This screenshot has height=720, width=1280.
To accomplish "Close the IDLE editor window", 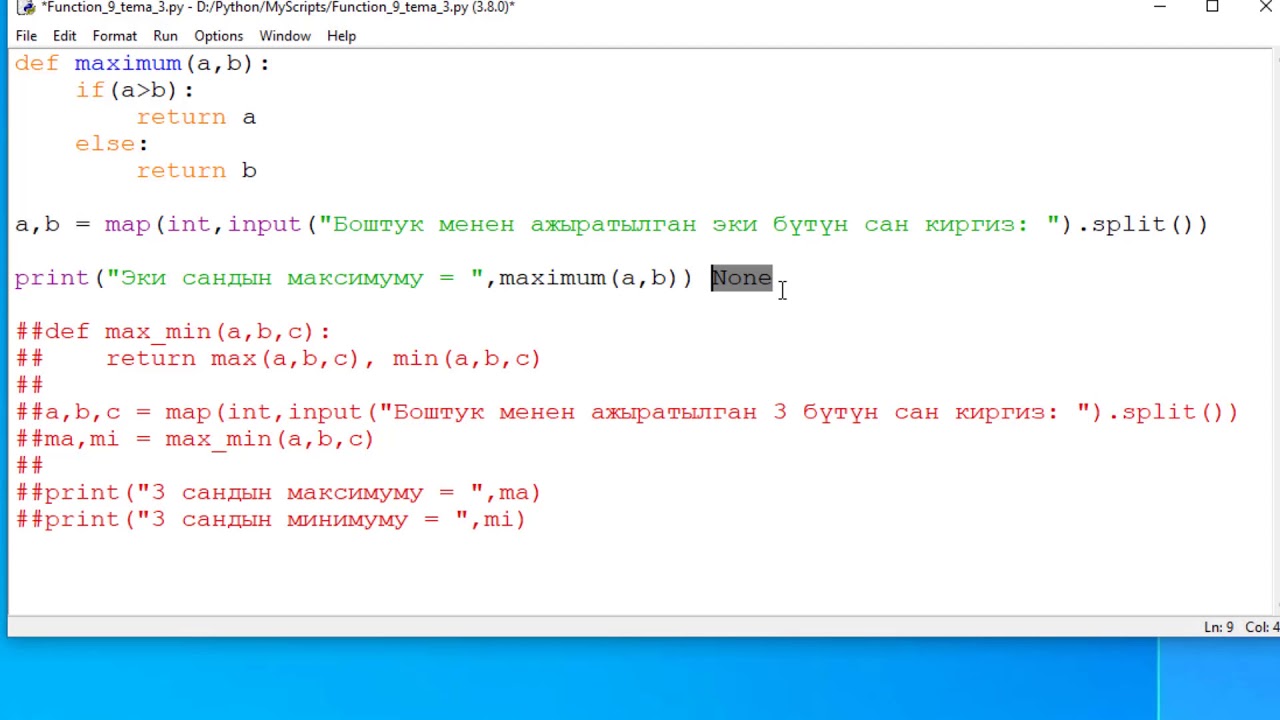I will tap(1264, 7).
